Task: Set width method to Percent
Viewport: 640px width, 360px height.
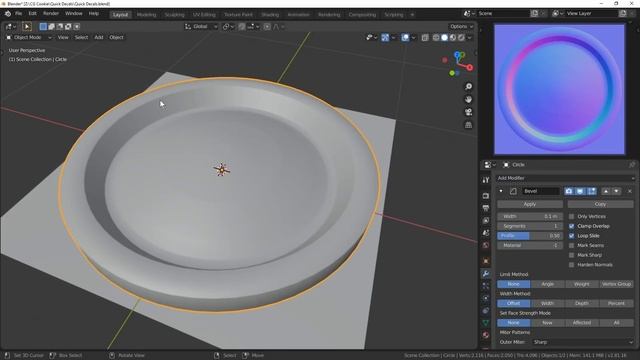Action: coord(616,304)
